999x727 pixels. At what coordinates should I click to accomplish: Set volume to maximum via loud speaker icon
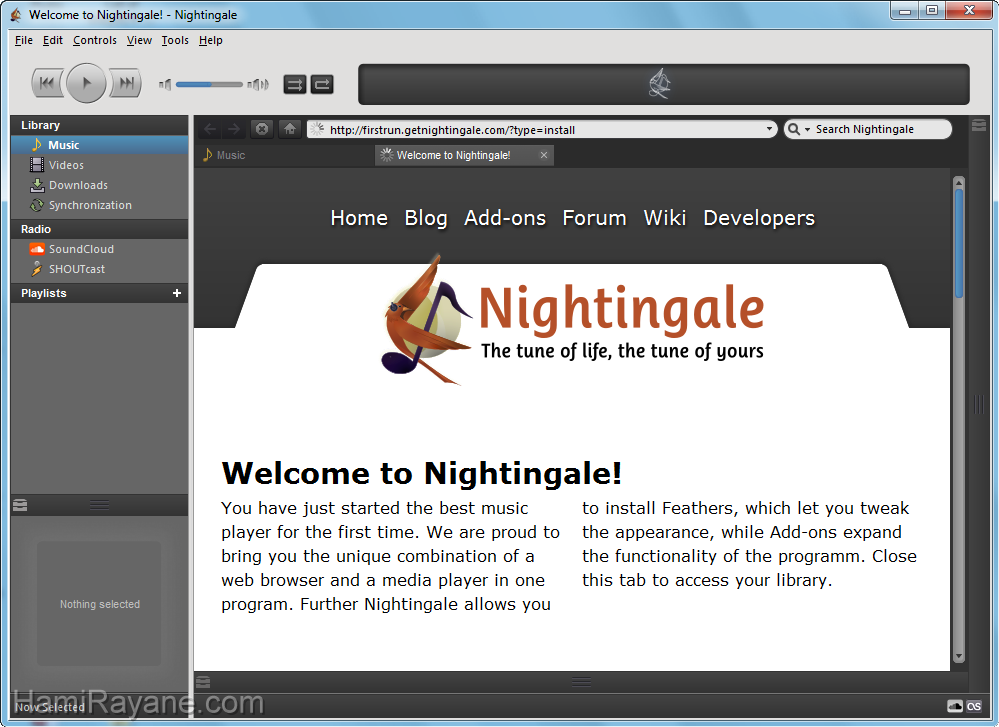[x=258, y=84]
